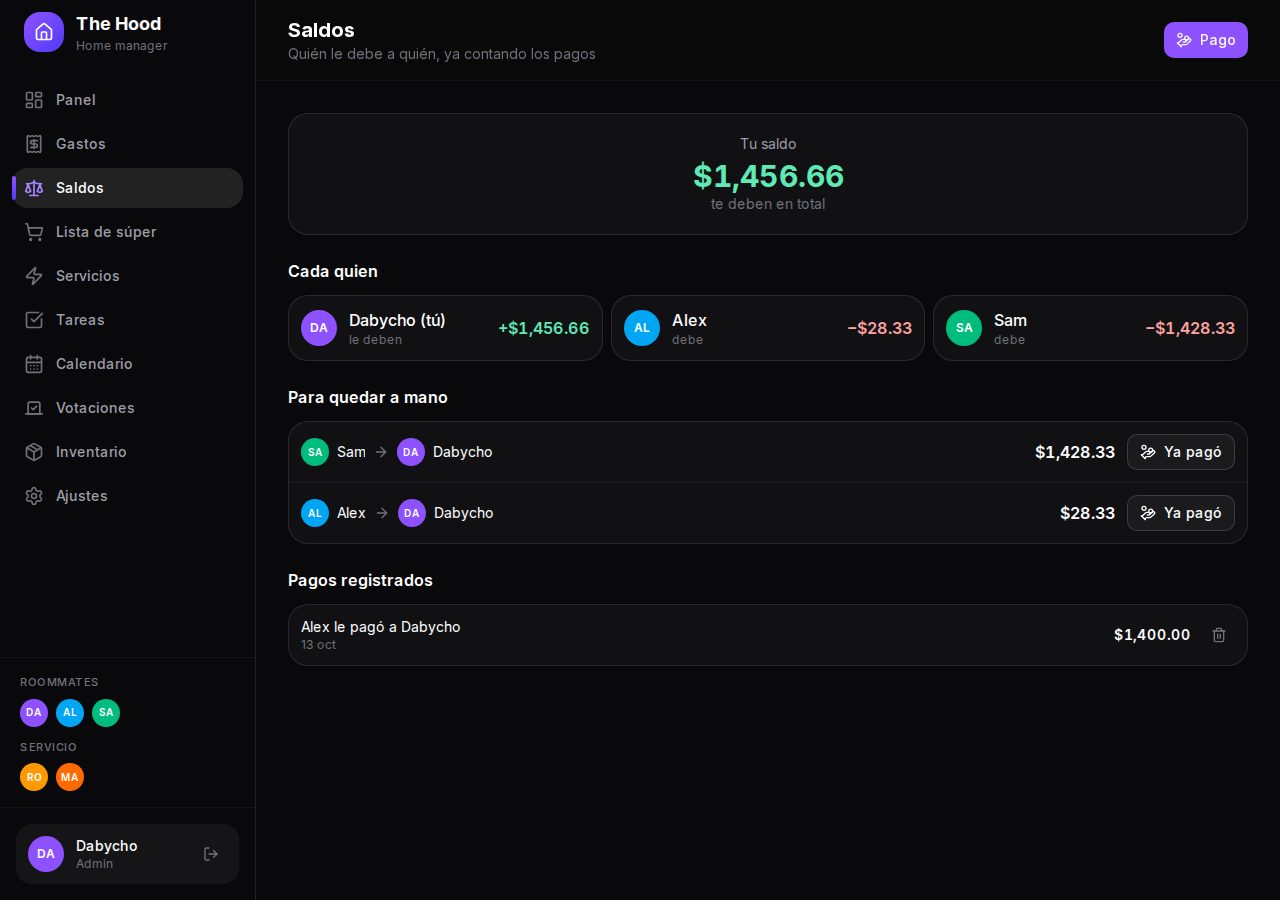Click the Para quedar a mano heading
Viewport: 1280px width, 900px height.
pyautogui.click(x=368, y=397)
